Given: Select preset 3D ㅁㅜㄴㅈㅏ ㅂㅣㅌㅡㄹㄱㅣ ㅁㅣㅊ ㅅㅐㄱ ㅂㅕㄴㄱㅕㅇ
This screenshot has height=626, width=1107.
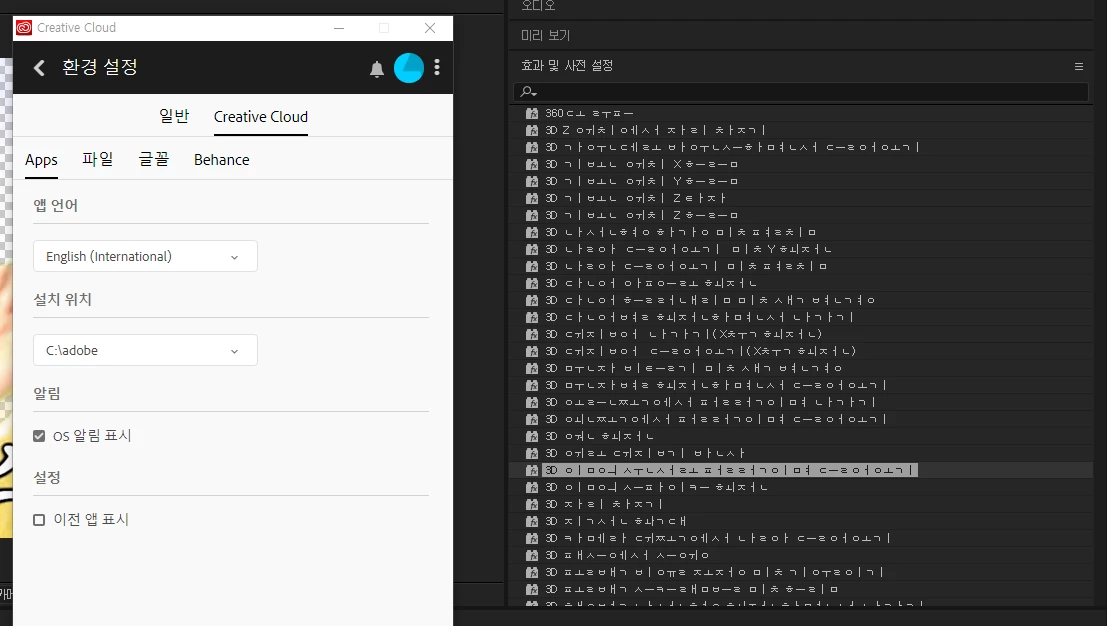Looking at the screenshot, I should click(693, 368).
